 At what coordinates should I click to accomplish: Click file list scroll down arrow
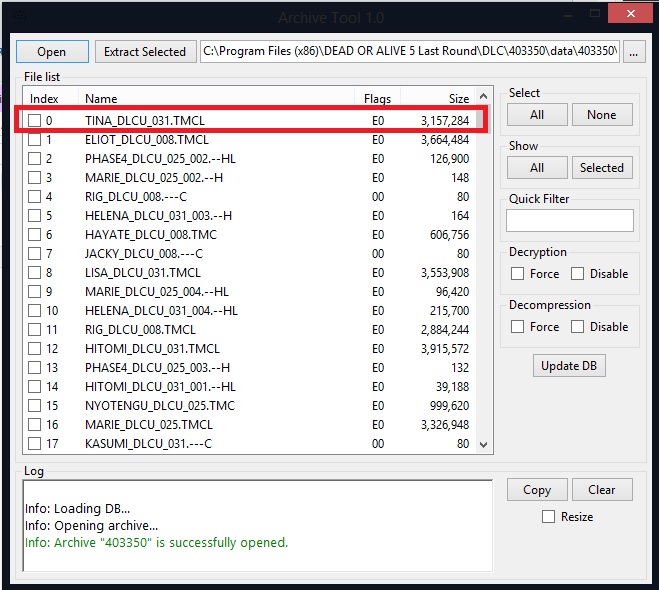tap(483, 445)
